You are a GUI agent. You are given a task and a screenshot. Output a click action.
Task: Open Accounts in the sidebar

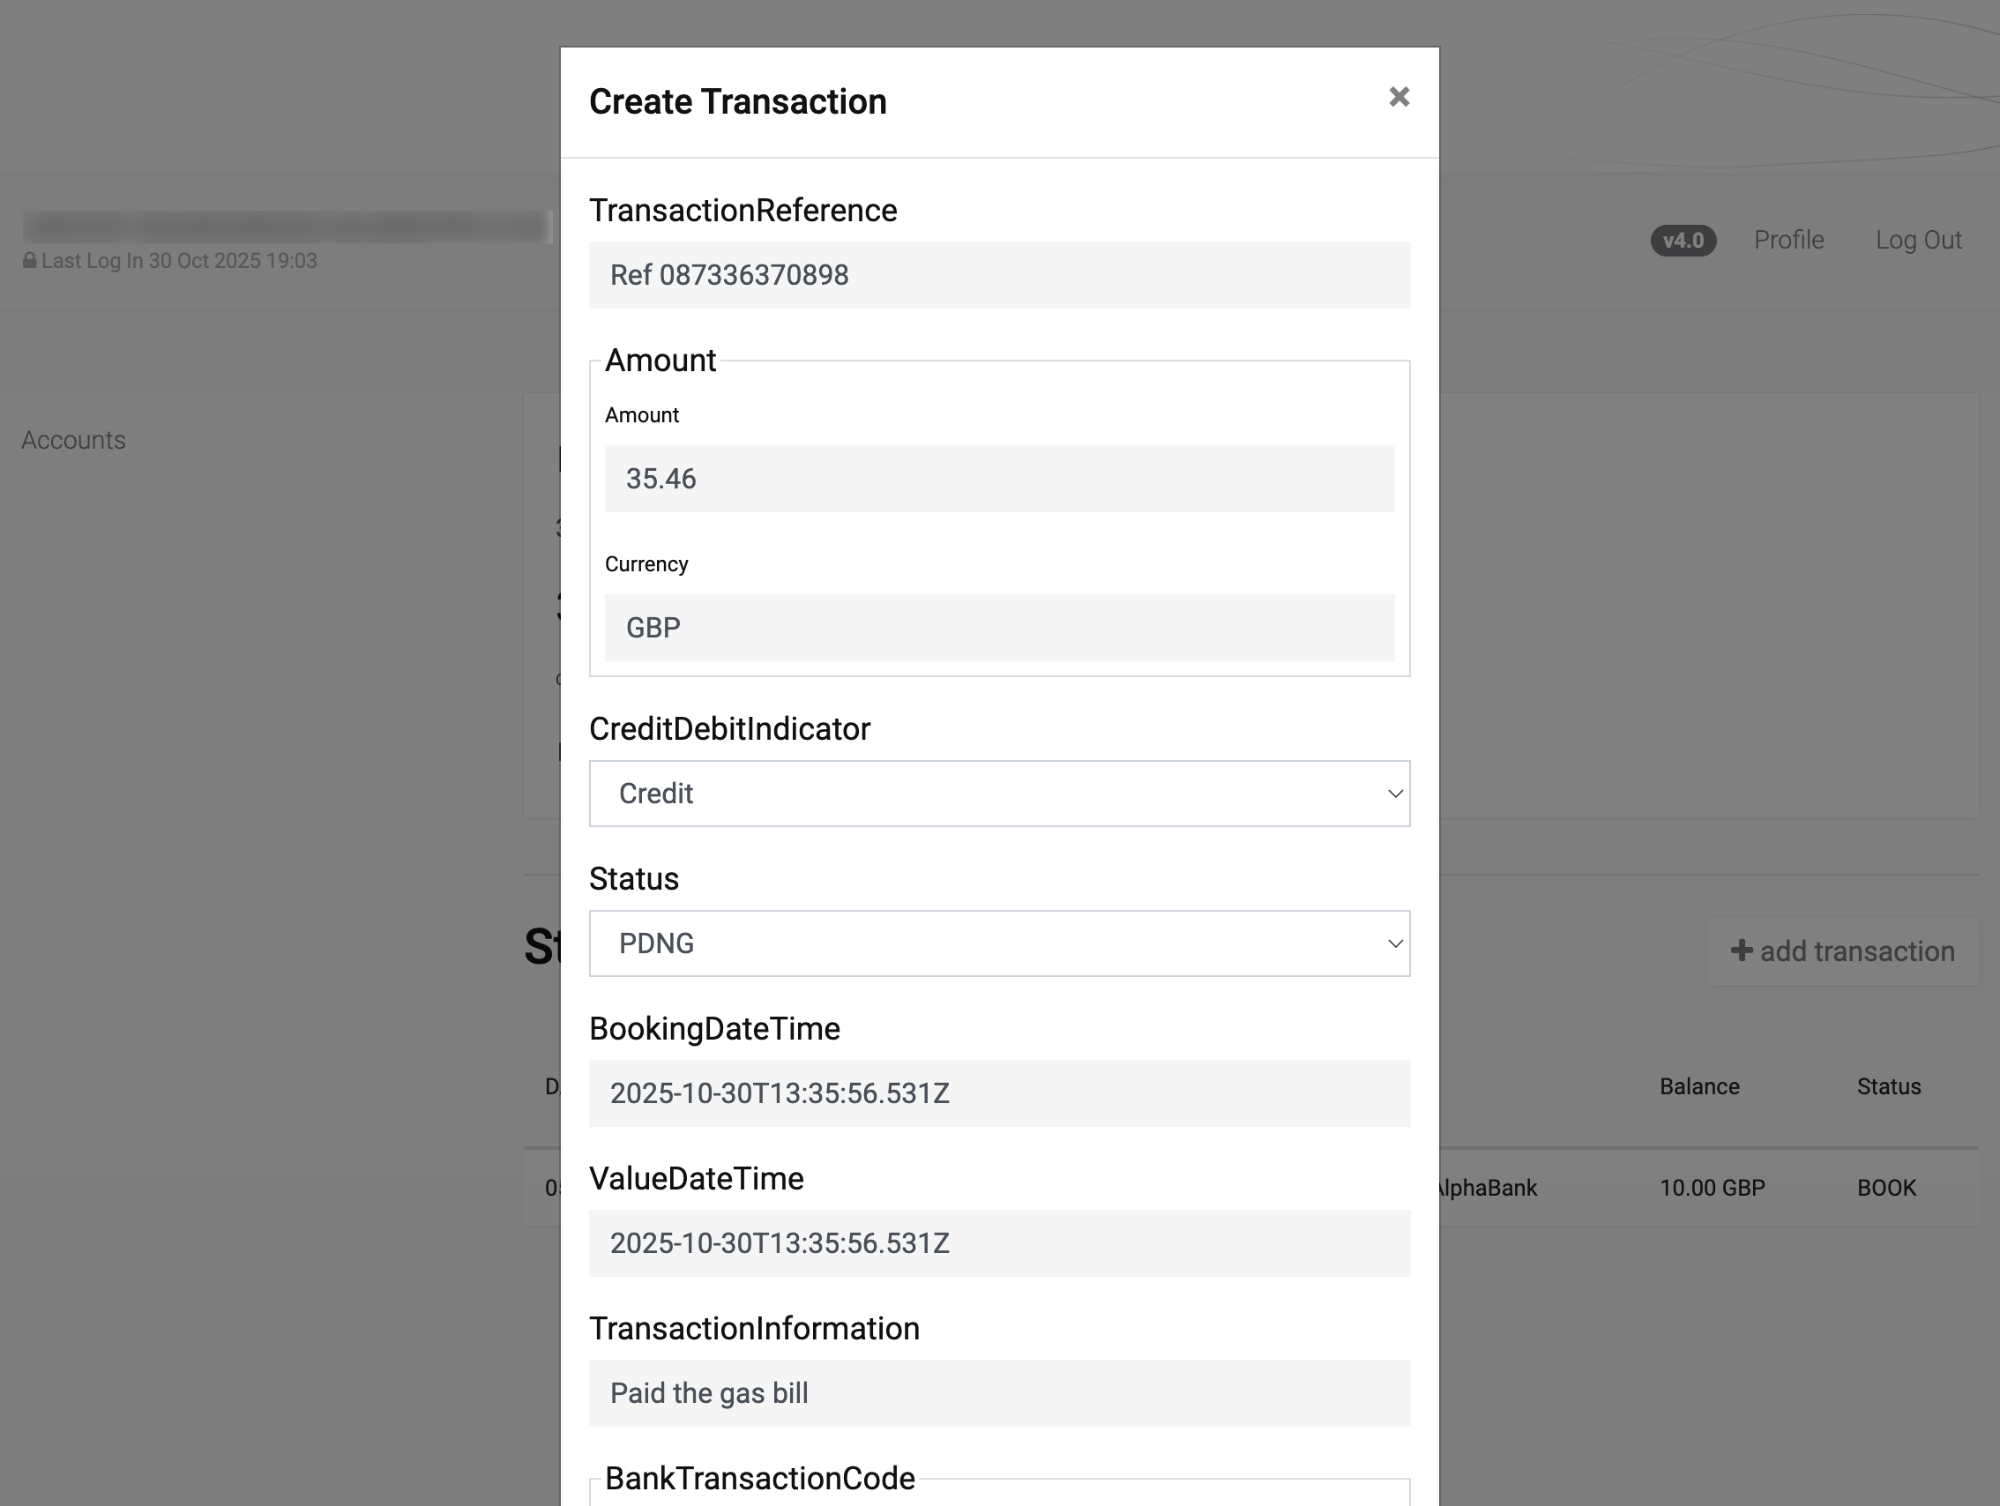[x=74, y=440]
